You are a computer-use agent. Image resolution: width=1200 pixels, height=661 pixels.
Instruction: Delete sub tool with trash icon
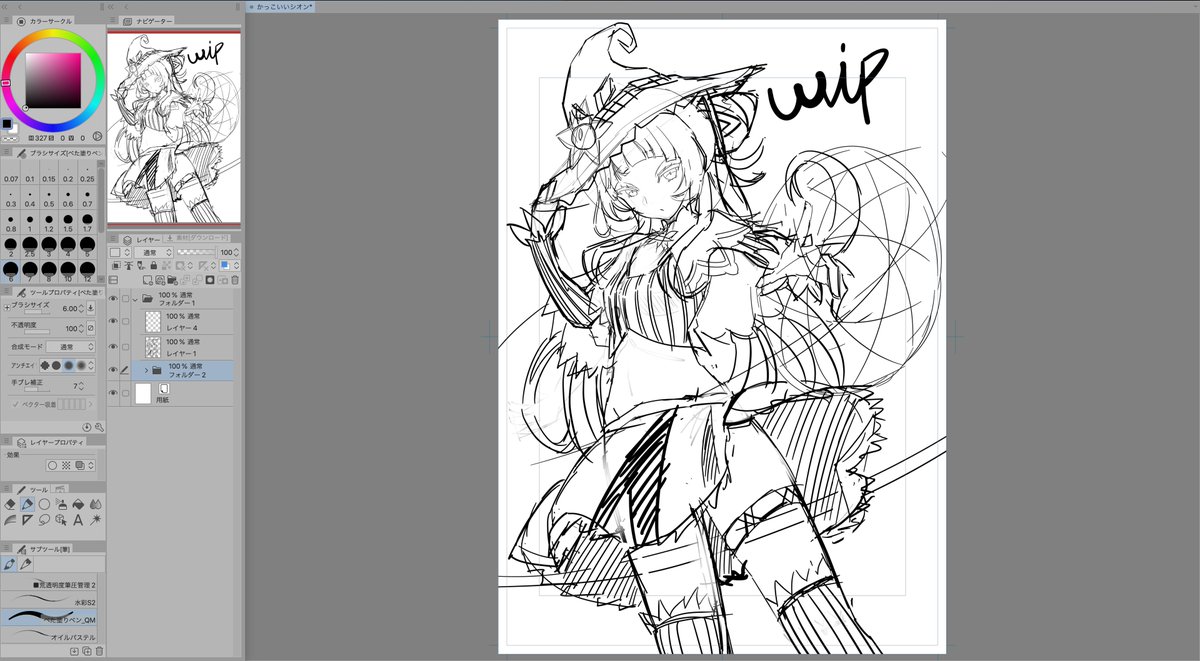(x=99, y=651)
